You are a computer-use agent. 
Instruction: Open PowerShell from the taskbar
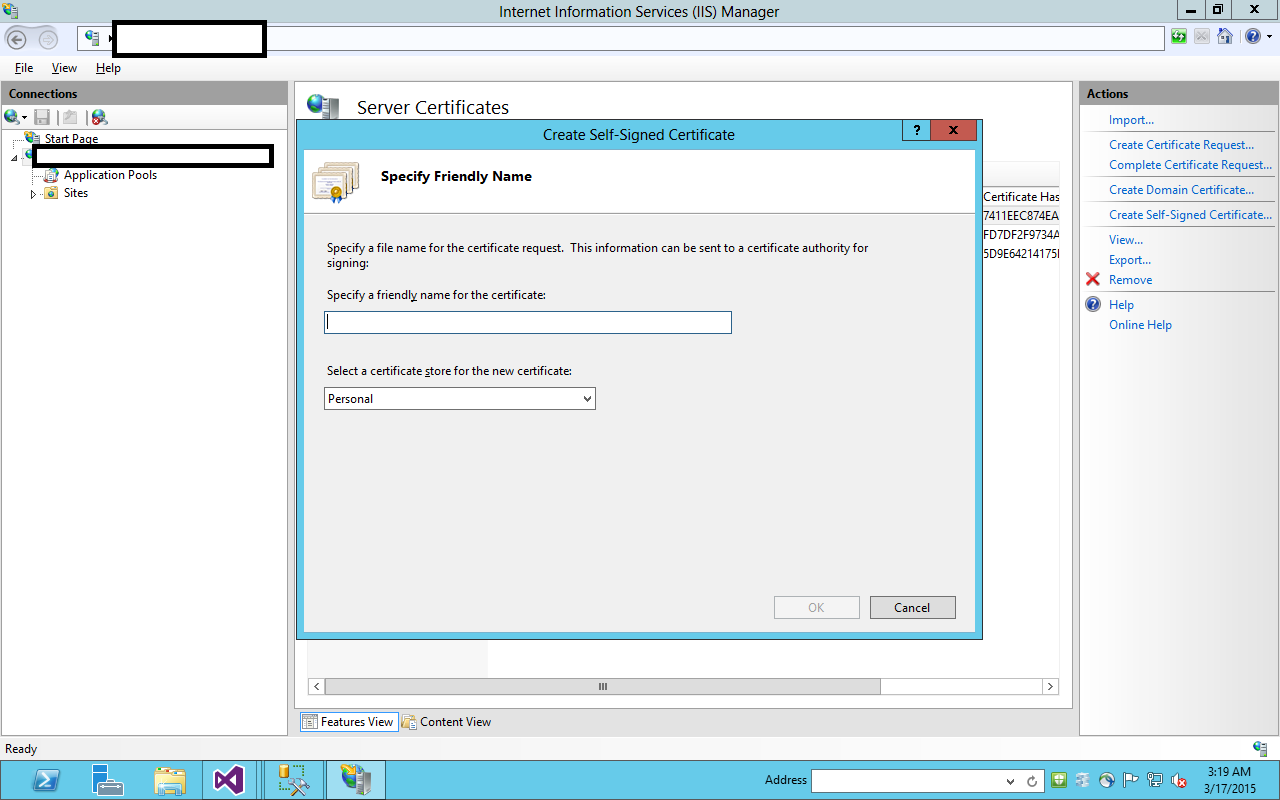pyautogui.click(x=45, y=780)
